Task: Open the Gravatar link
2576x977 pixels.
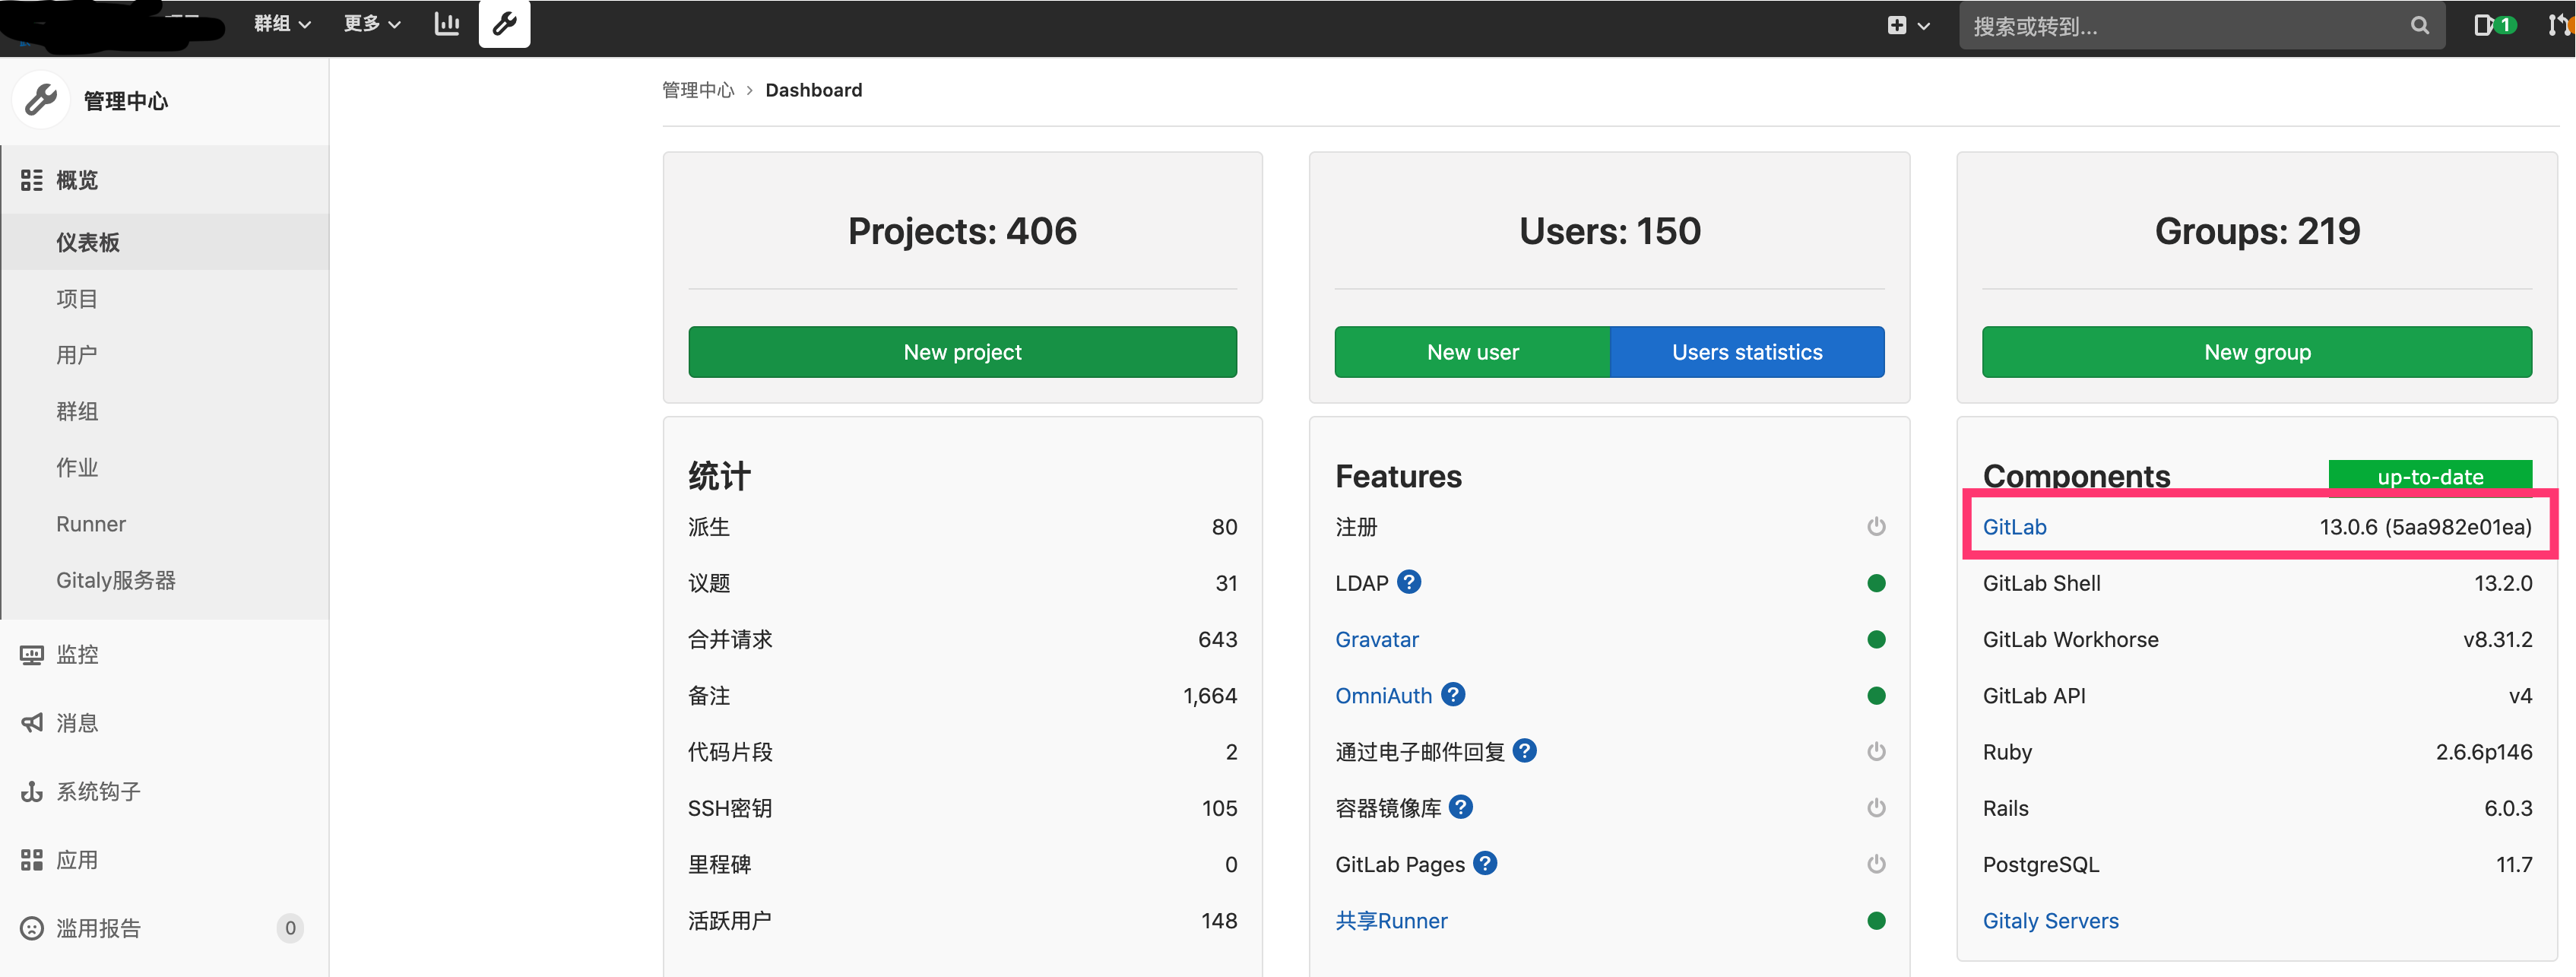Action: coord(1376,640)
